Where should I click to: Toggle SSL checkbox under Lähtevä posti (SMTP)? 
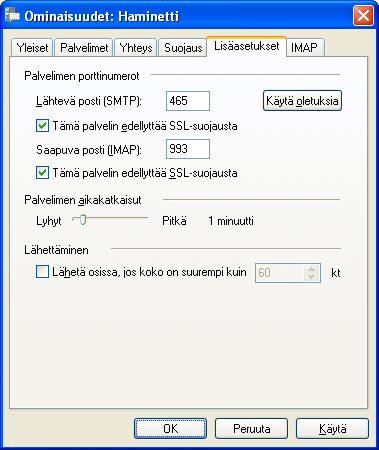point(42,126)
